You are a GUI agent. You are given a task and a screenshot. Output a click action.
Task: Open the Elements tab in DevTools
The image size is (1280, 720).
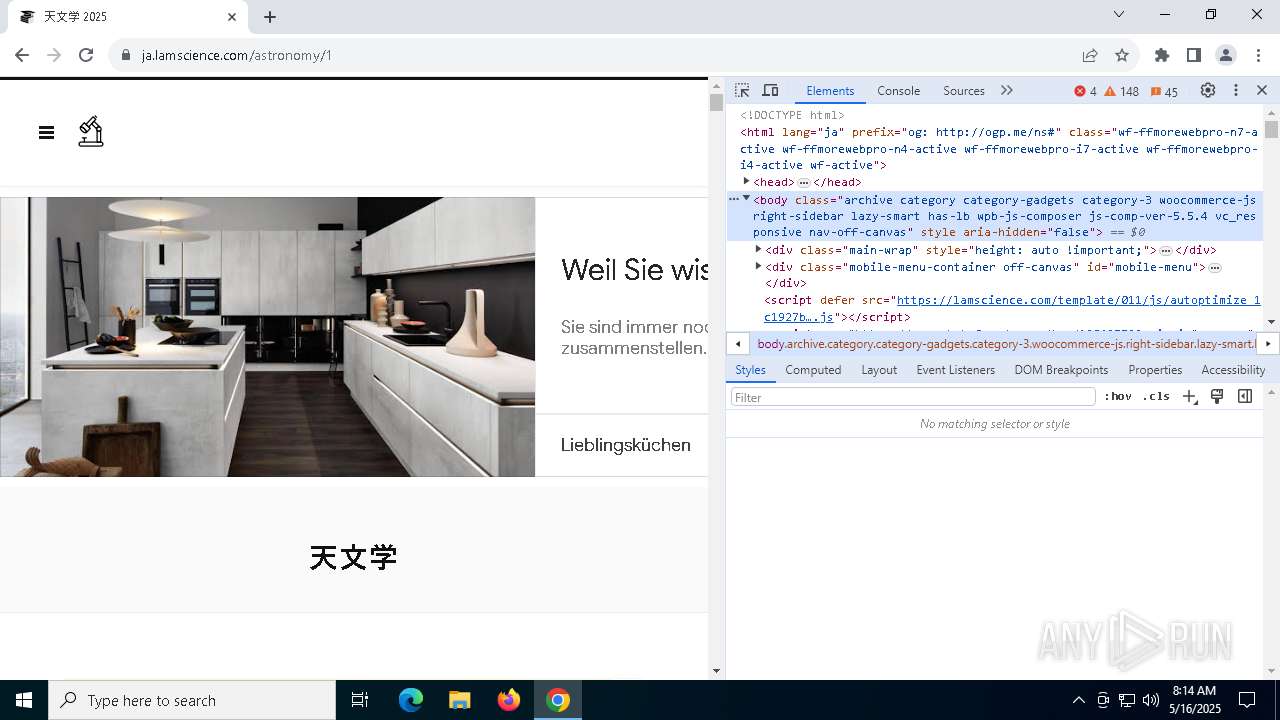pyautogui.click(x=830, y=91)
